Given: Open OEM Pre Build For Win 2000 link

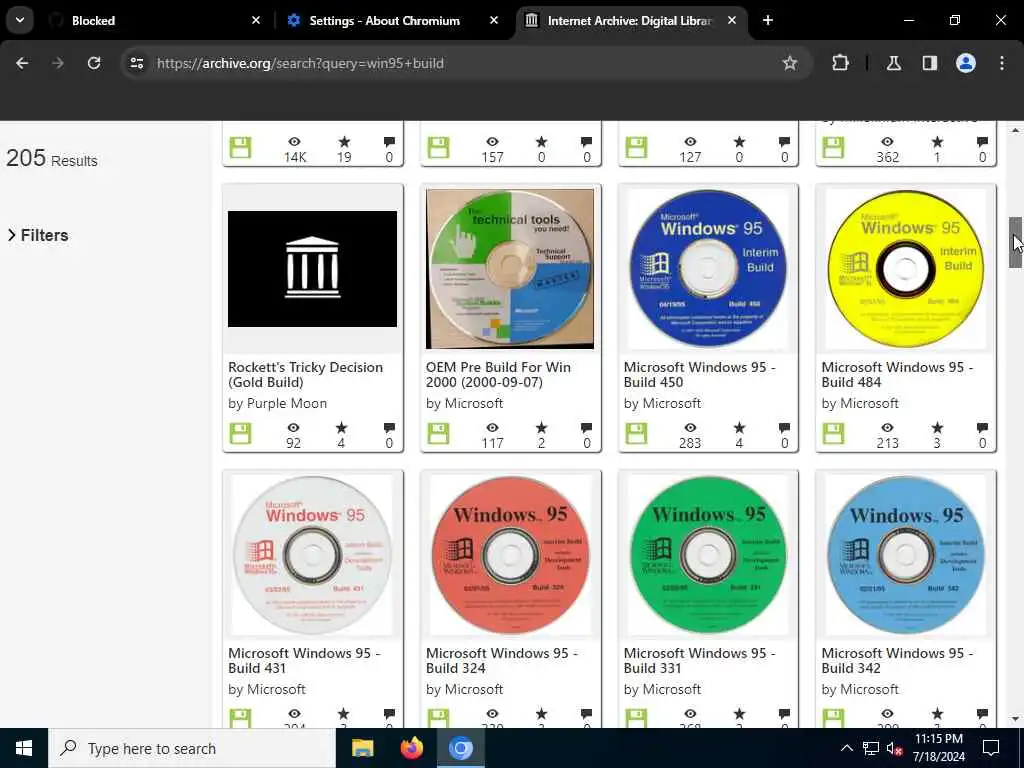Looking at the screenshot, I should tap(498, 375).
